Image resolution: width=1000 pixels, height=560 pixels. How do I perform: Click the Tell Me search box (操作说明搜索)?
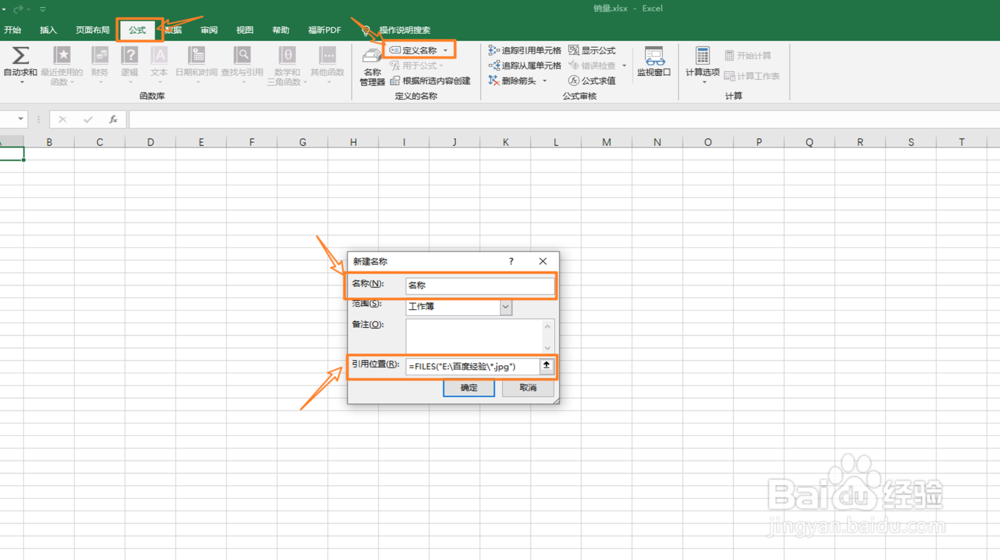click(x=404, y=30)
